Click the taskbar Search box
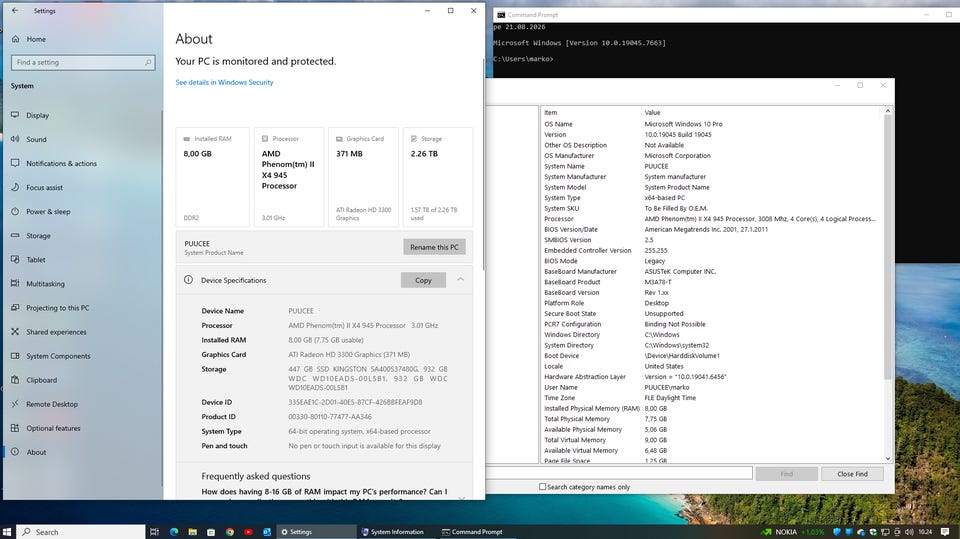This screenshot has width=960, height=539. (81, 532)
